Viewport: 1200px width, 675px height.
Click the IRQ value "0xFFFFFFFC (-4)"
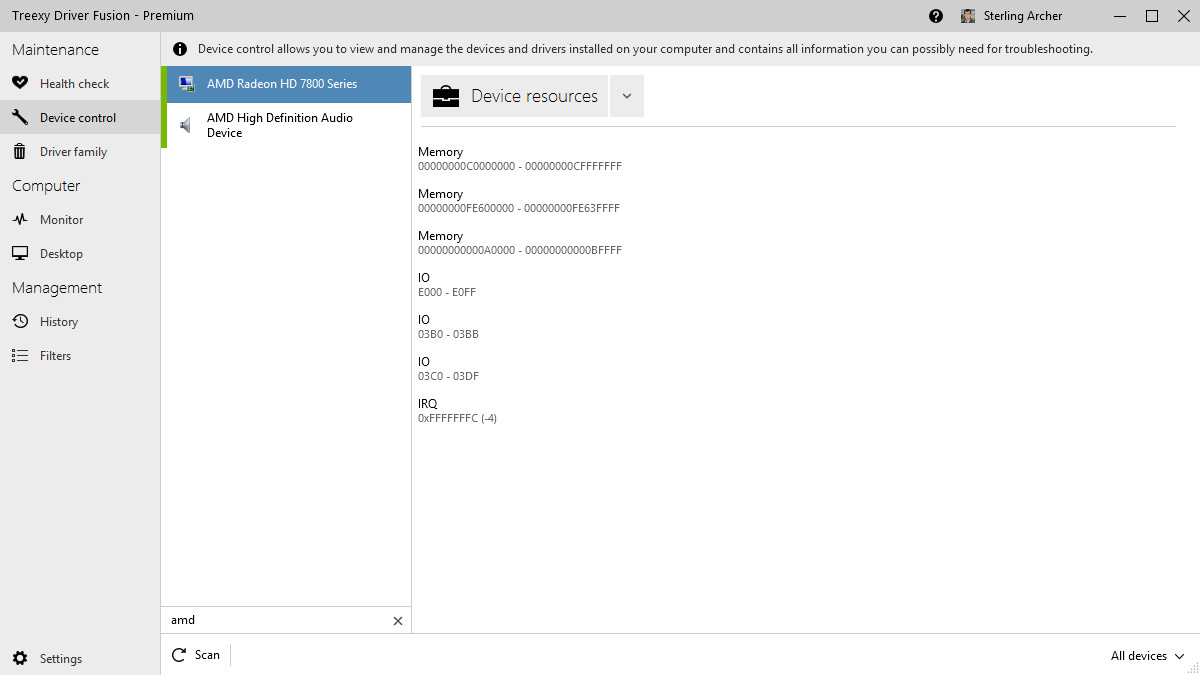pyautogui.click(x=457, y=418)
